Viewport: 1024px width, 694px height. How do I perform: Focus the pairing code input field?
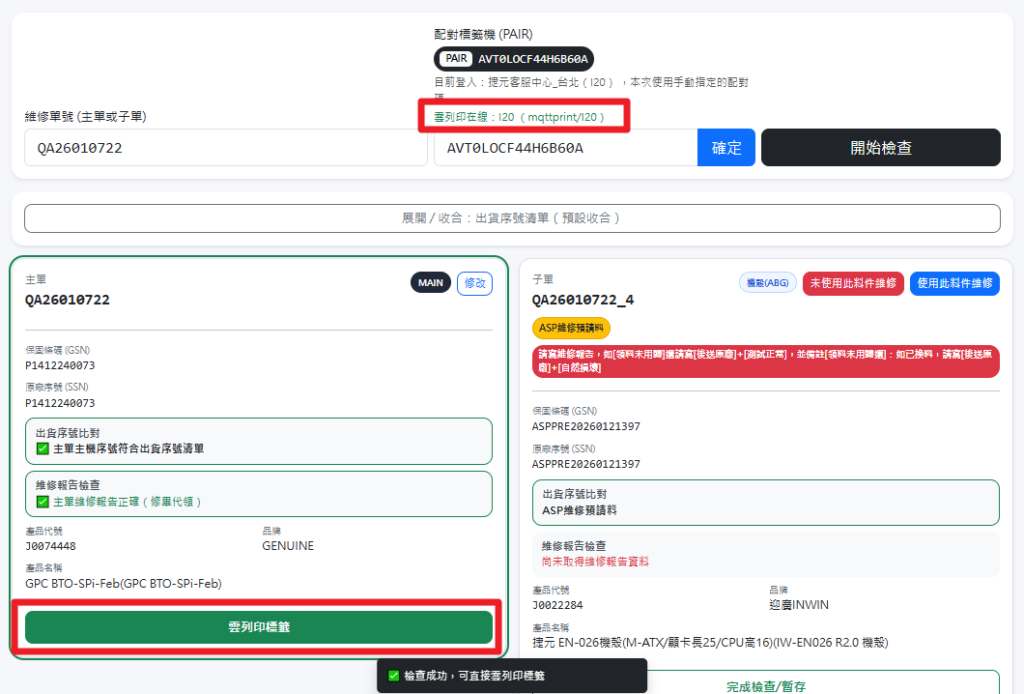tap(566, 148)
